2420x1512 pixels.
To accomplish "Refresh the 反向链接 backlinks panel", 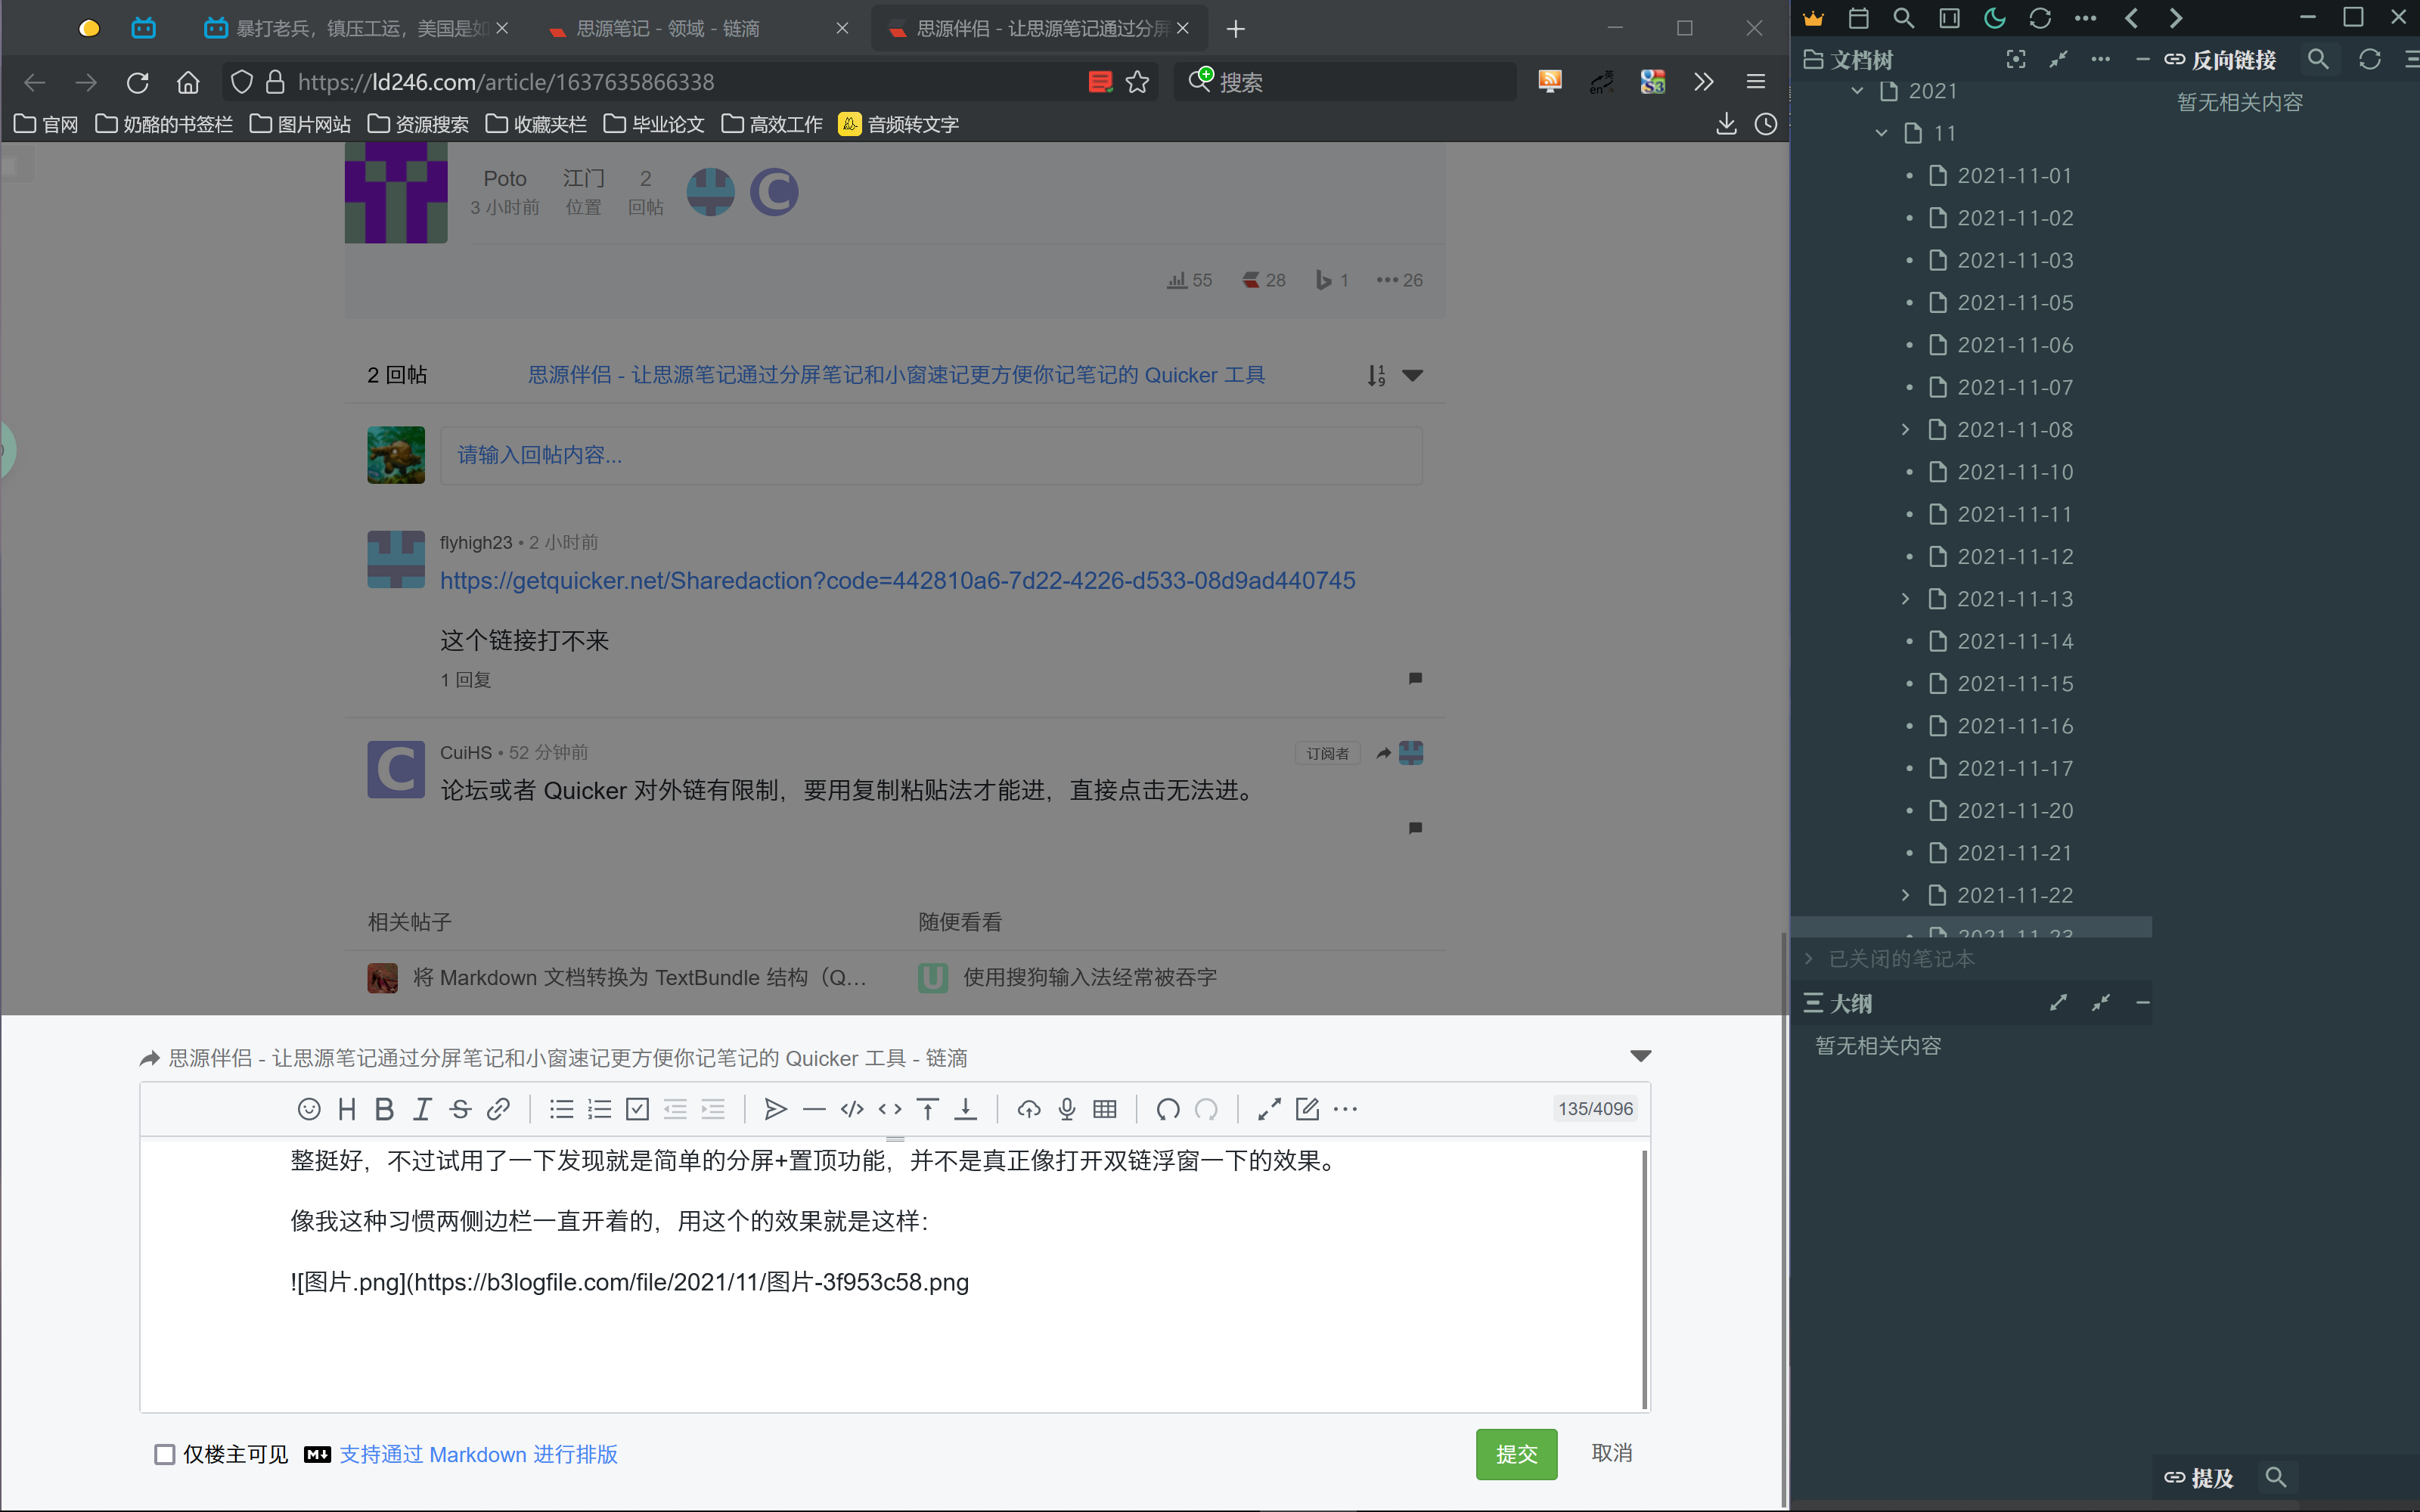I will point(2369,59).
